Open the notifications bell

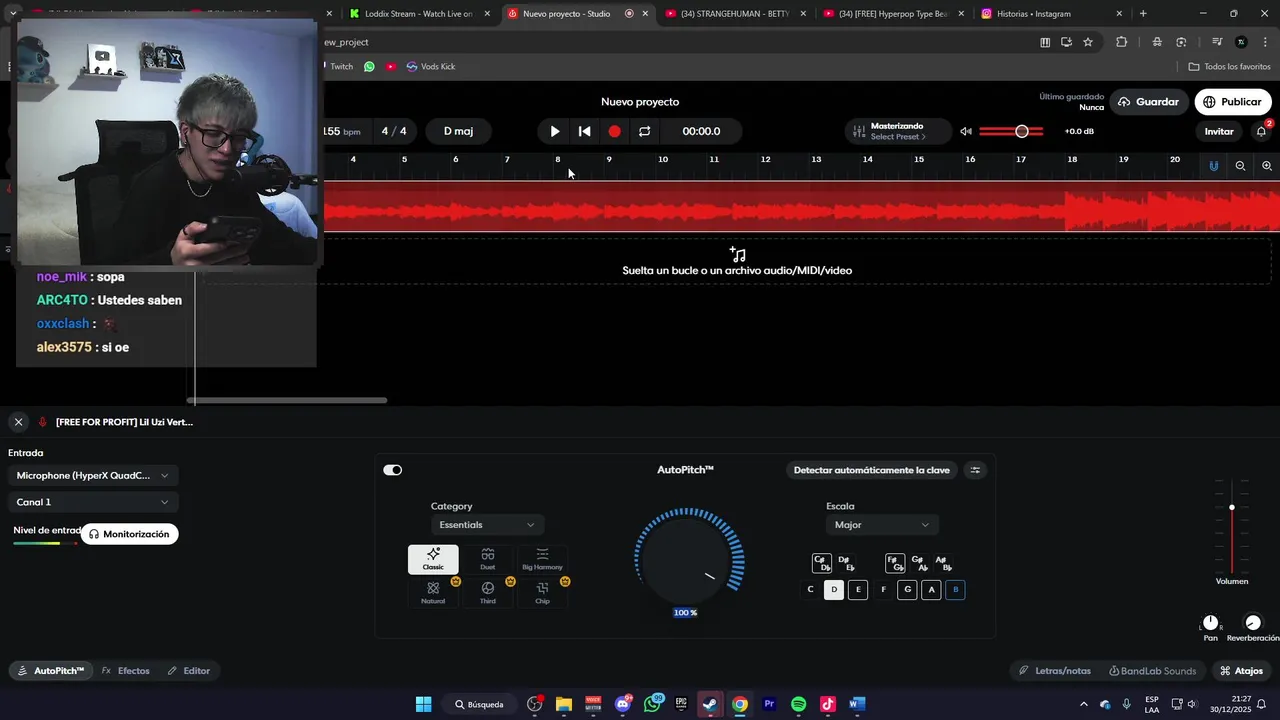1261,131
